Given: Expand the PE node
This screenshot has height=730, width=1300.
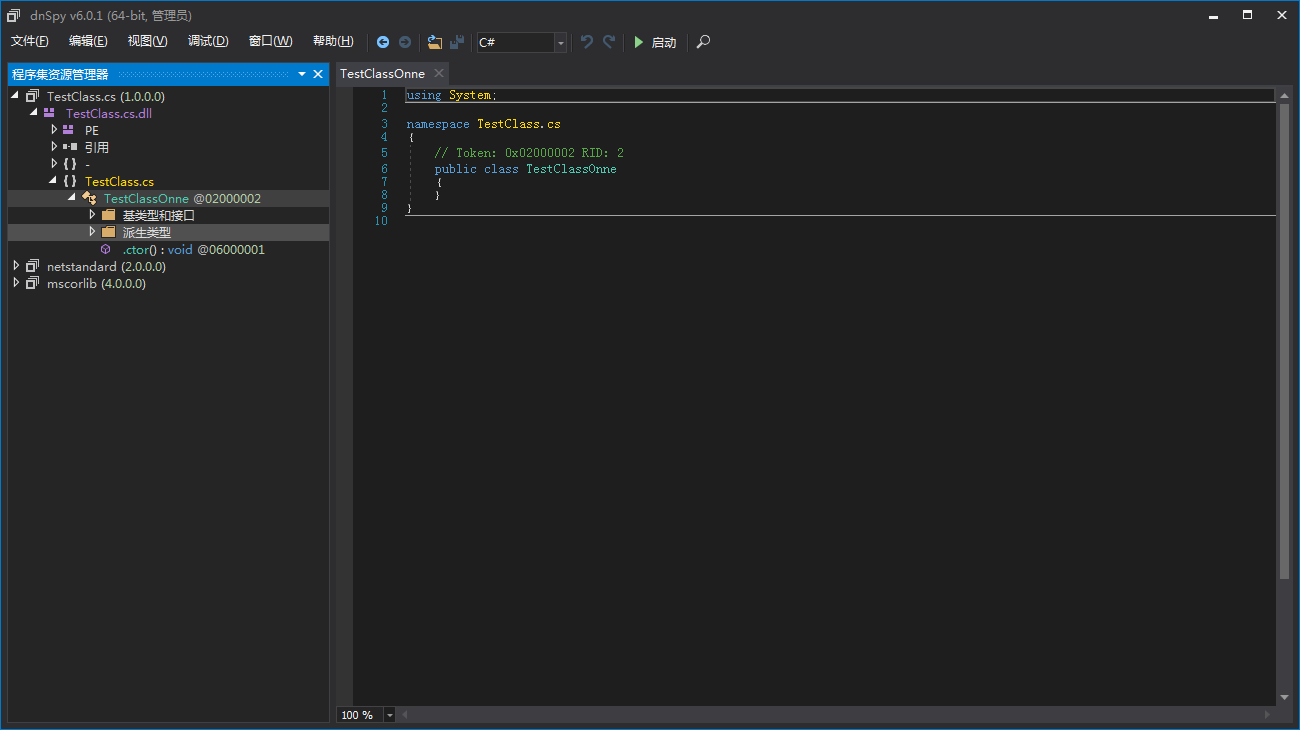Looking at the screenshot, I should pyautogui.click(x=54, y=131).
